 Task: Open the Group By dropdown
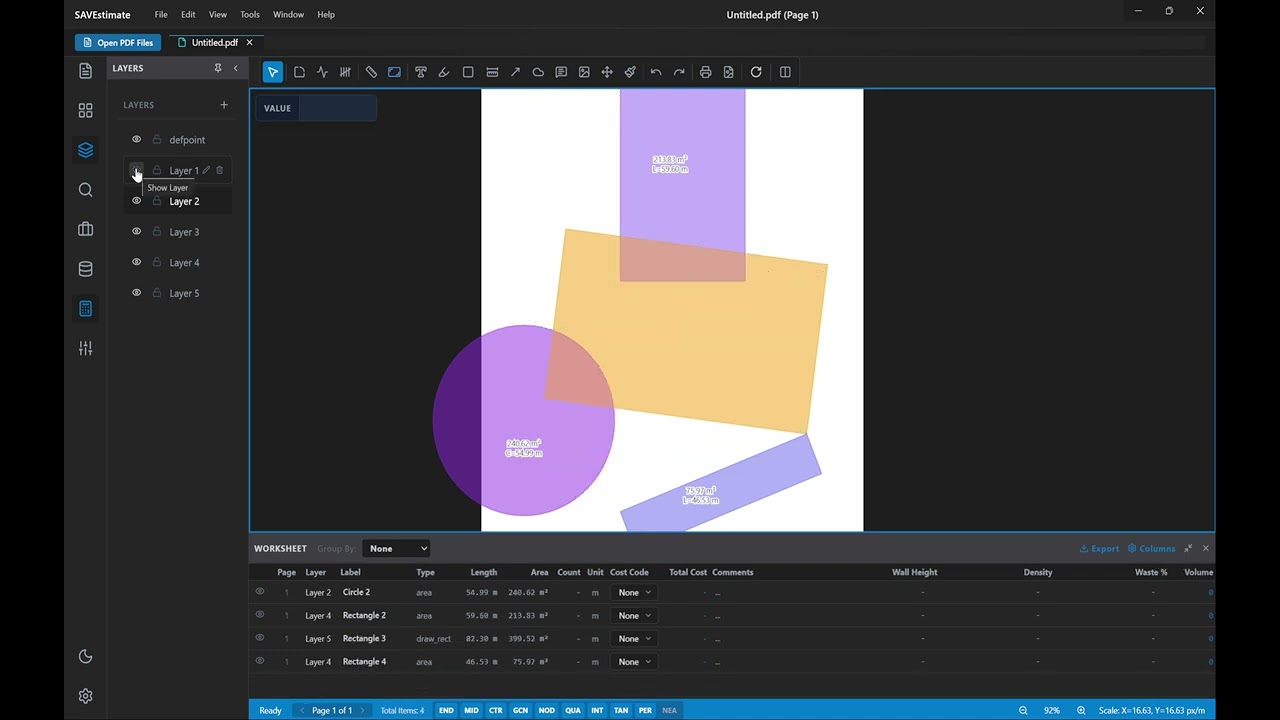(x=397, y=548)
